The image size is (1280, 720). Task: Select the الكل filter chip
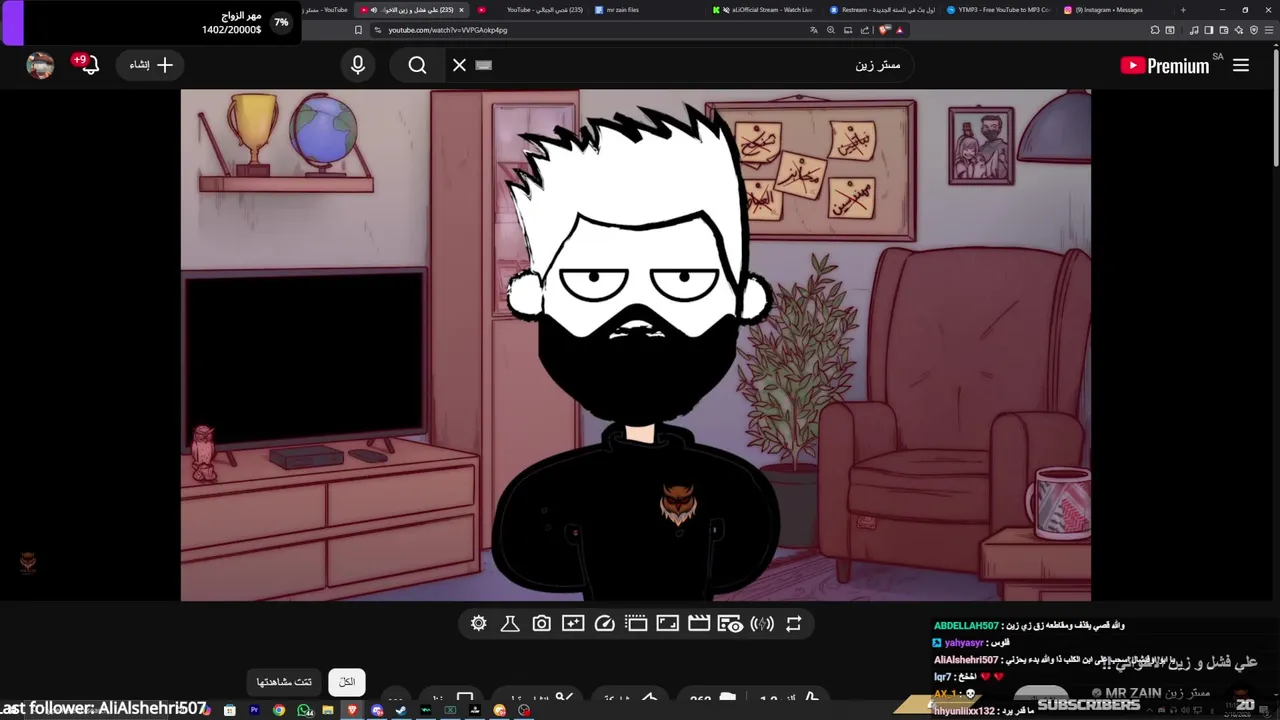pos(347,682)
